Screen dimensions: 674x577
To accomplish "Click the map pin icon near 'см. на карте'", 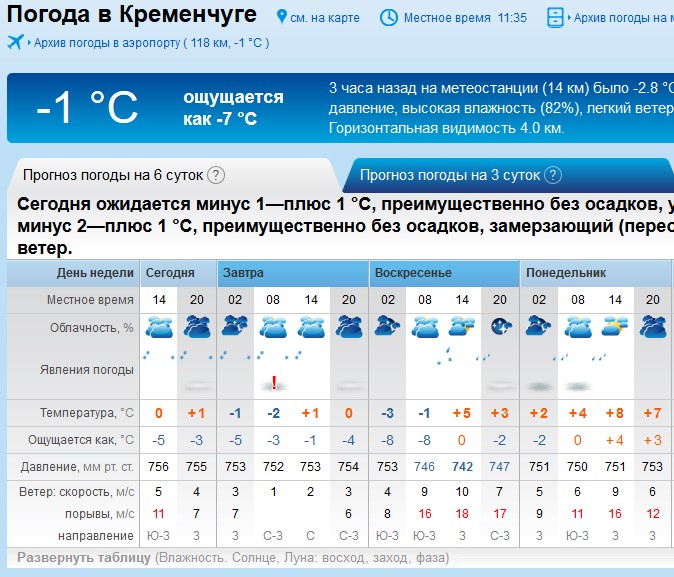I will [x=282, y=18].
